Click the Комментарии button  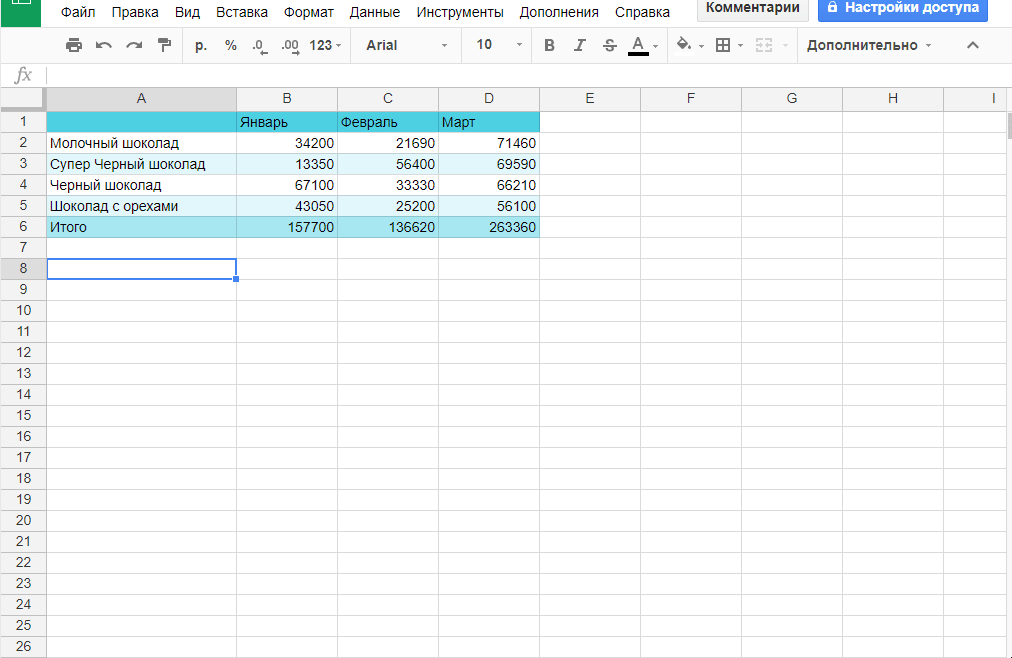[752, 8]
